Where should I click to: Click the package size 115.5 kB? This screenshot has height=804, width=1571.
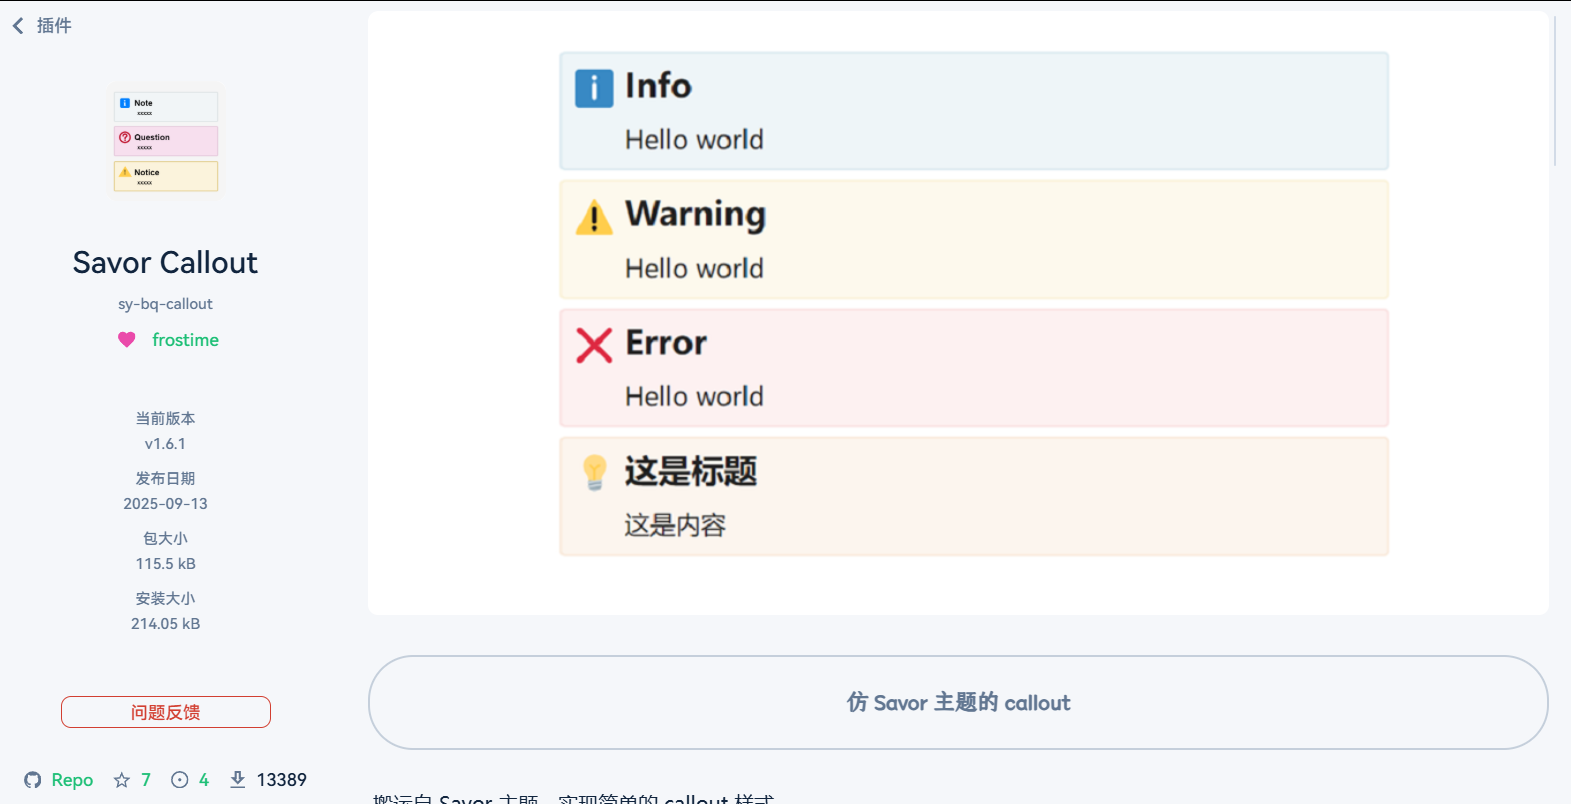166,564
